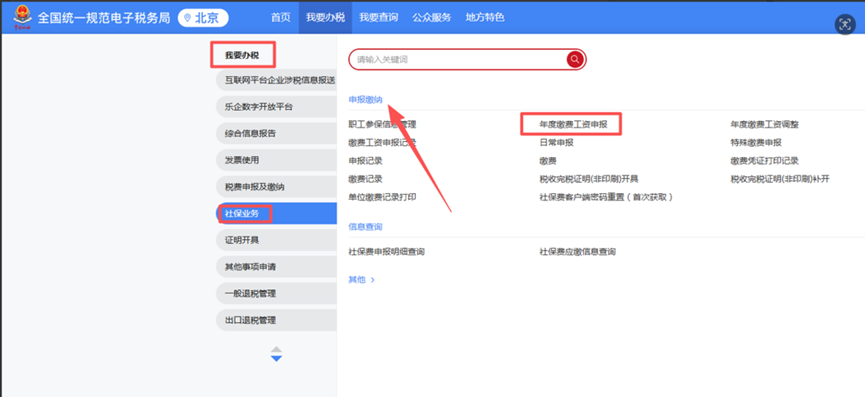Open 我要查询 in top navigation
865x397 pixels.
tap(379, 17)
